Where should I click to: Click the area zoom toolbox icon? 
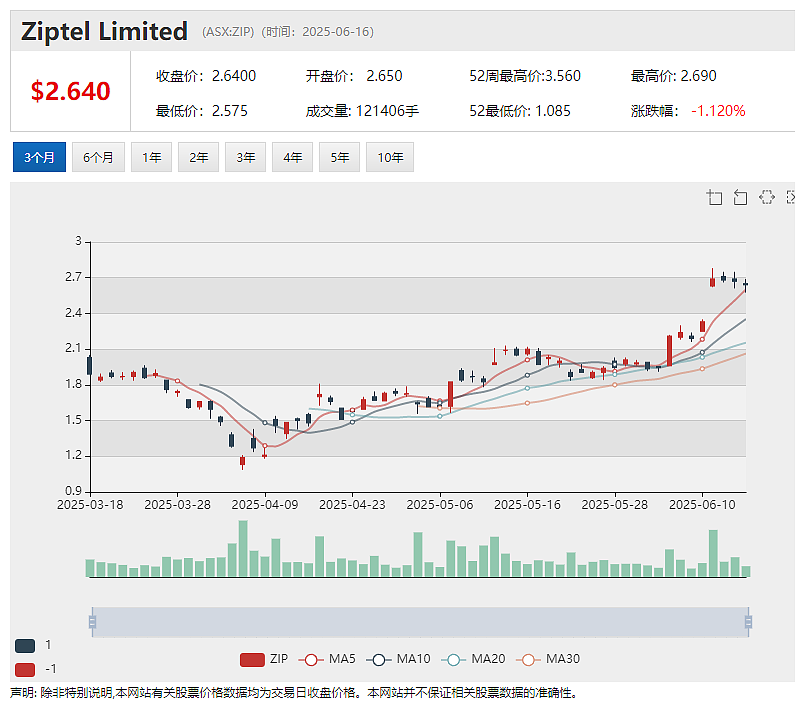coord(714,197)
